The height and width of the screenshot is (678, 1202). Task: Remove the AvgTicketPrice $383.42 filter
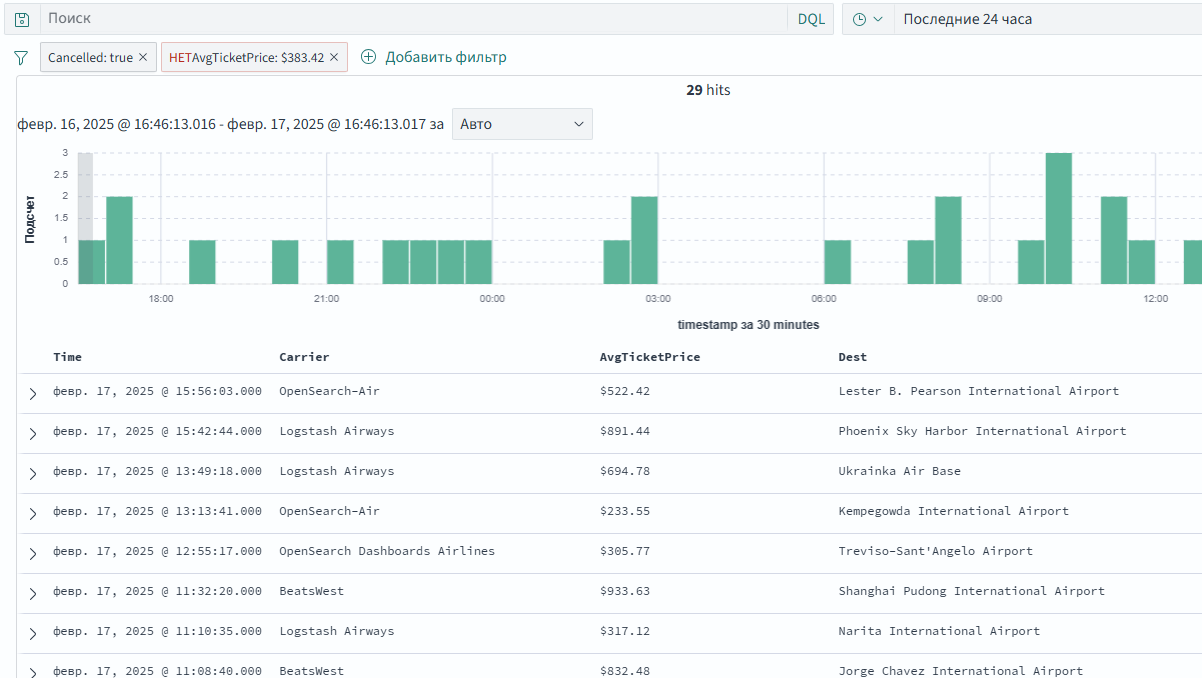coord(334,58)
